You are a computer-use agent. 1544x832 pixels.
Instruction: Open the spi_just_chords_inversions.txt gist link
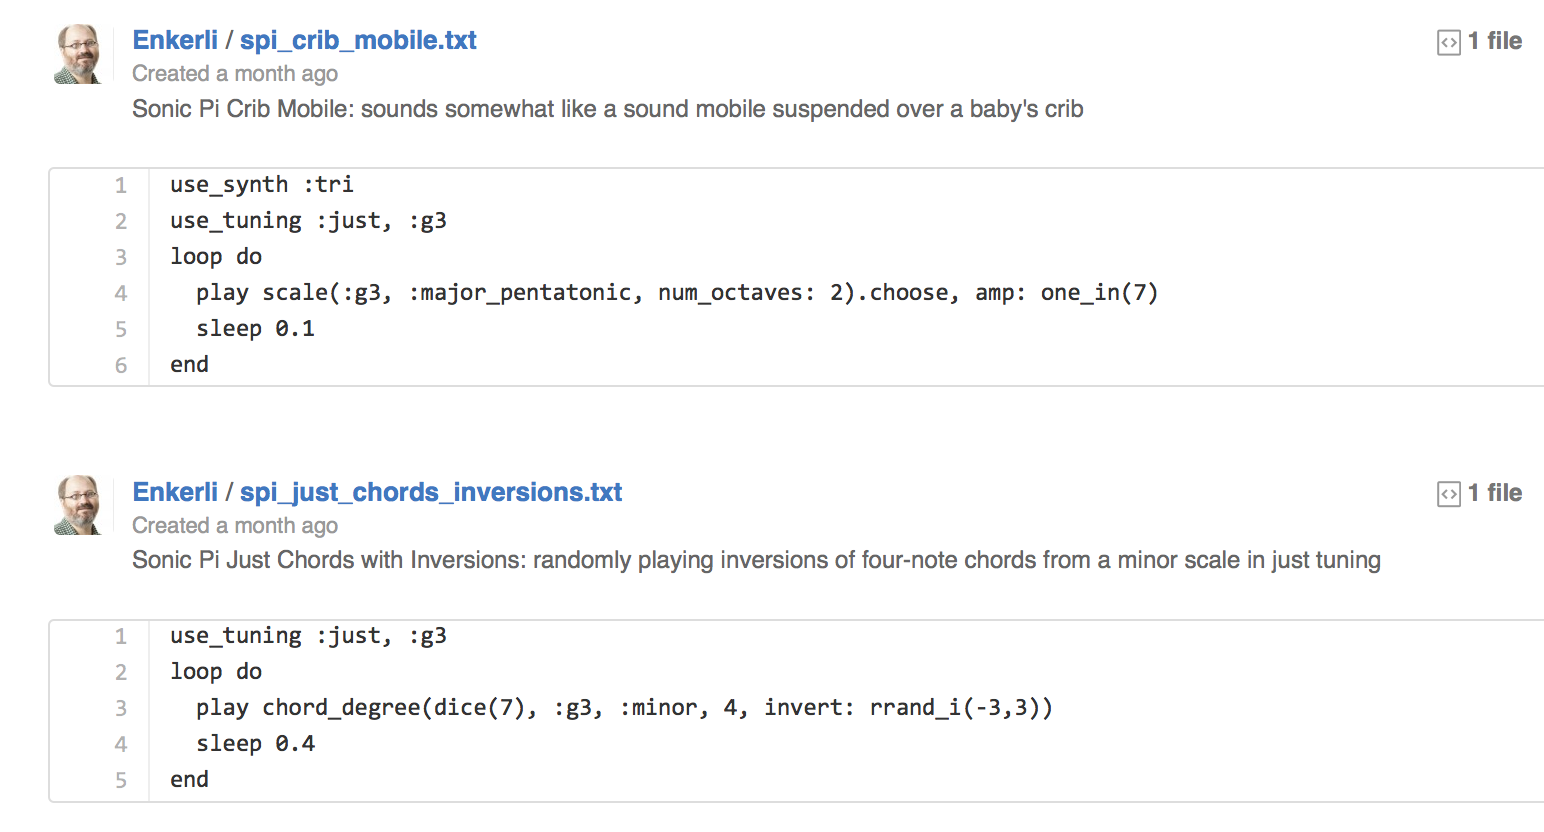pyautogui.click(x=430, y=492)
